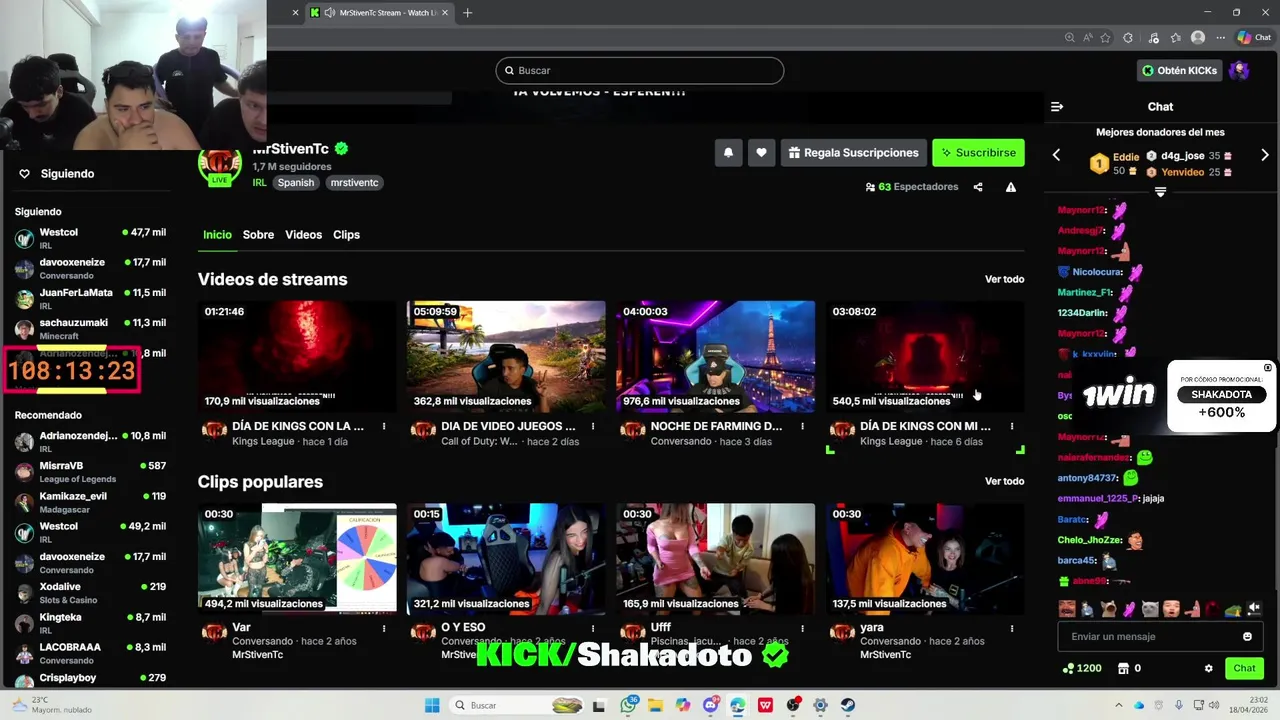The width and height of the screenshot is (1280, 720).
Task: Open user profile avatar at top right
Action: coord(1239,70)
